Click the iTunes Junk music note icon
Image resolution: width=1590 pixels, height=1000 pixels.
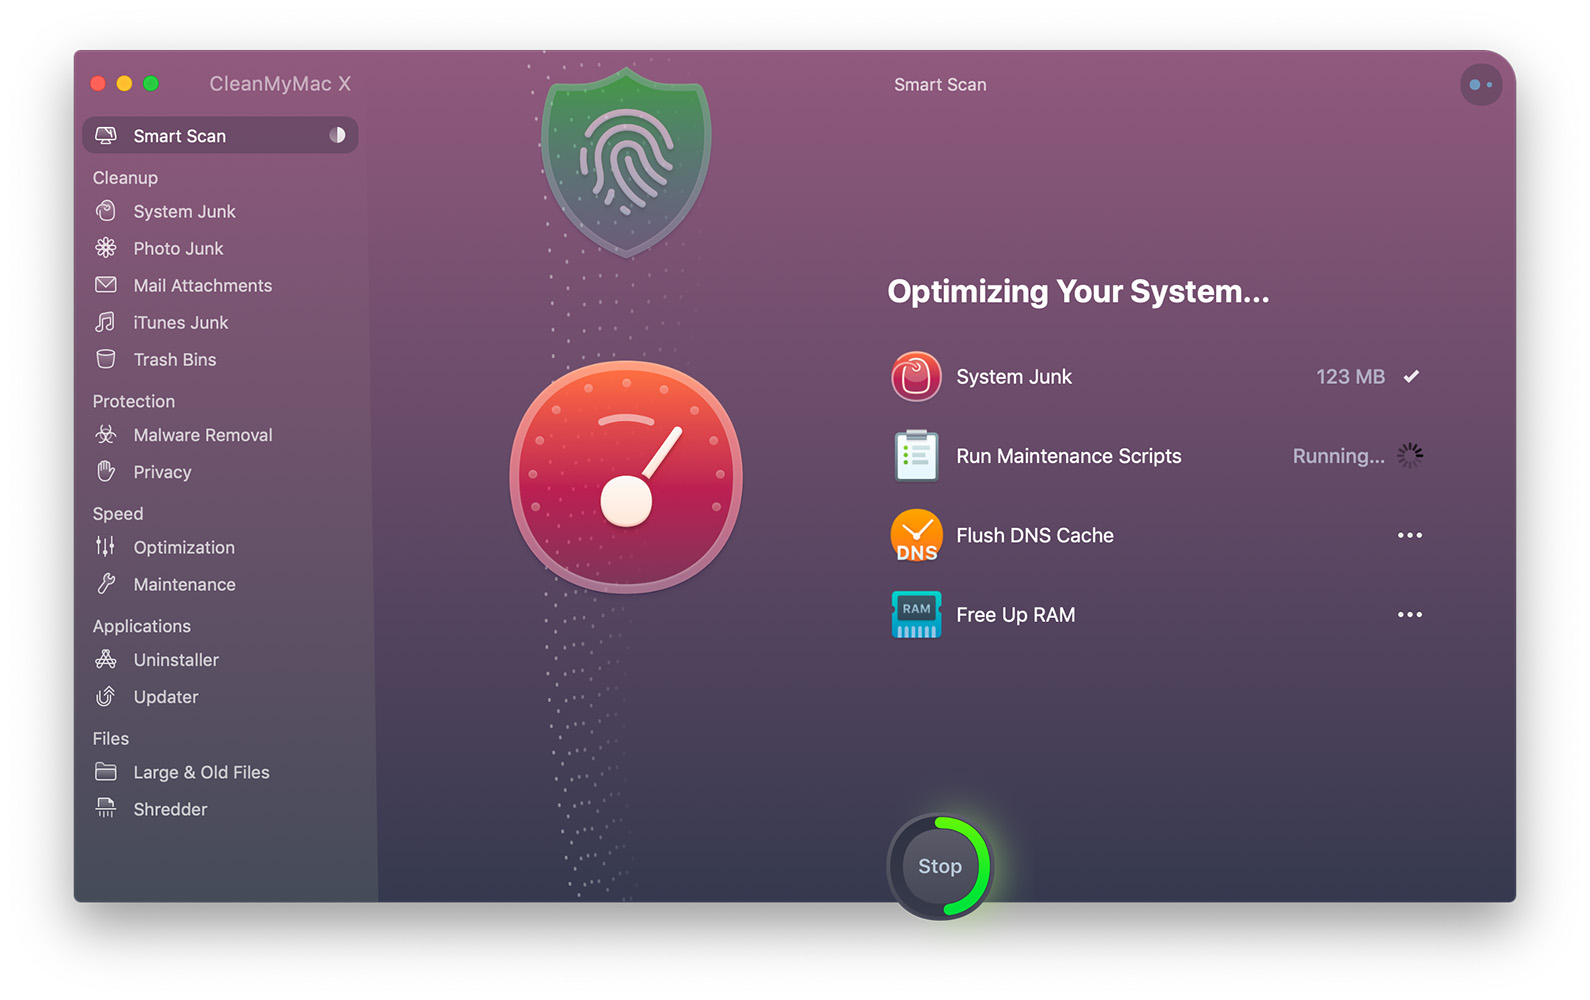[106, 322]
